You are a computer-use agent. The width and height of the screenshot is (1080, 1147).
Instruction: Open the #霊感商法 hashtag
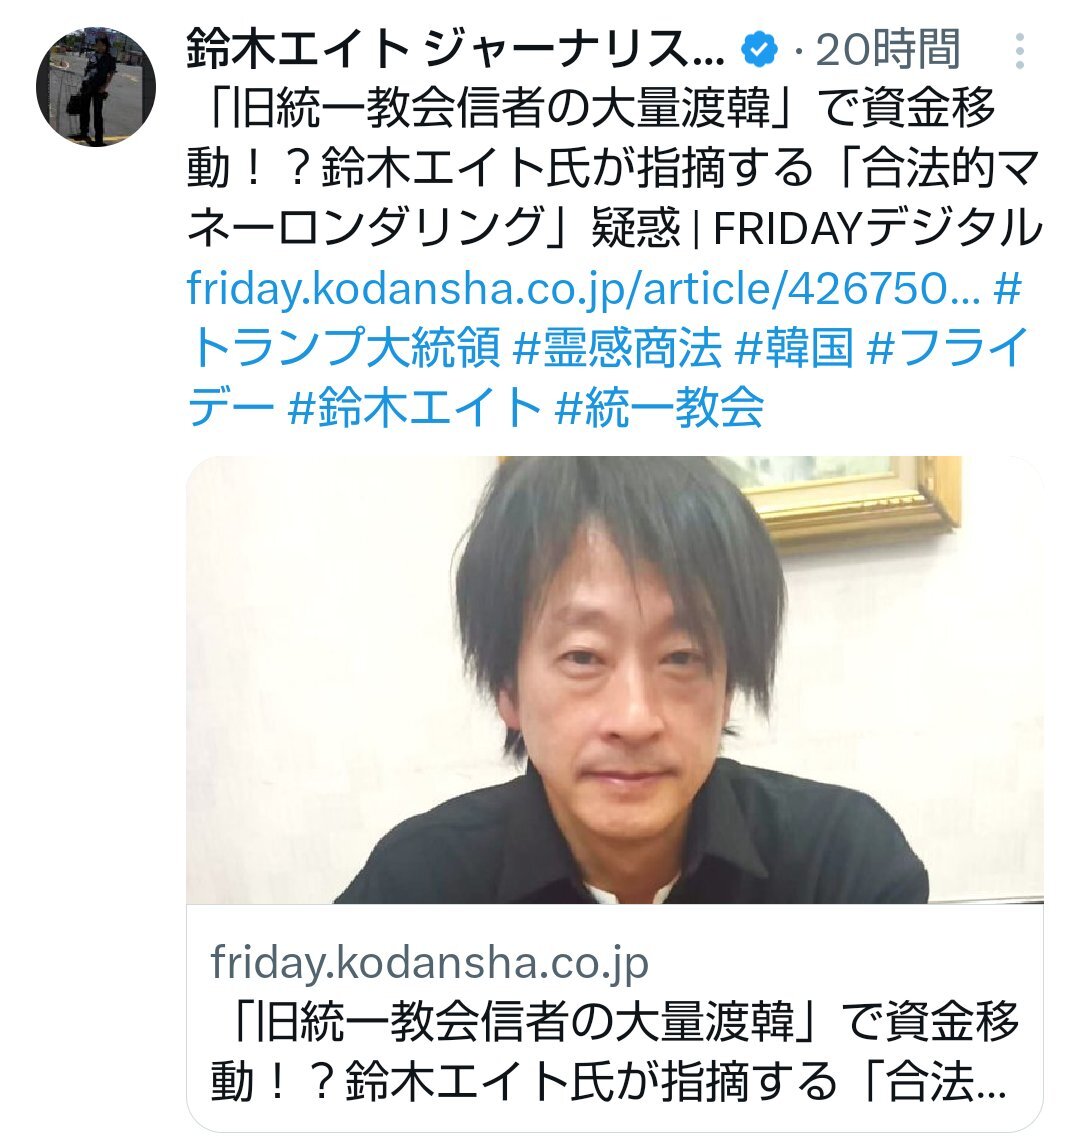(x=617, y=347)
